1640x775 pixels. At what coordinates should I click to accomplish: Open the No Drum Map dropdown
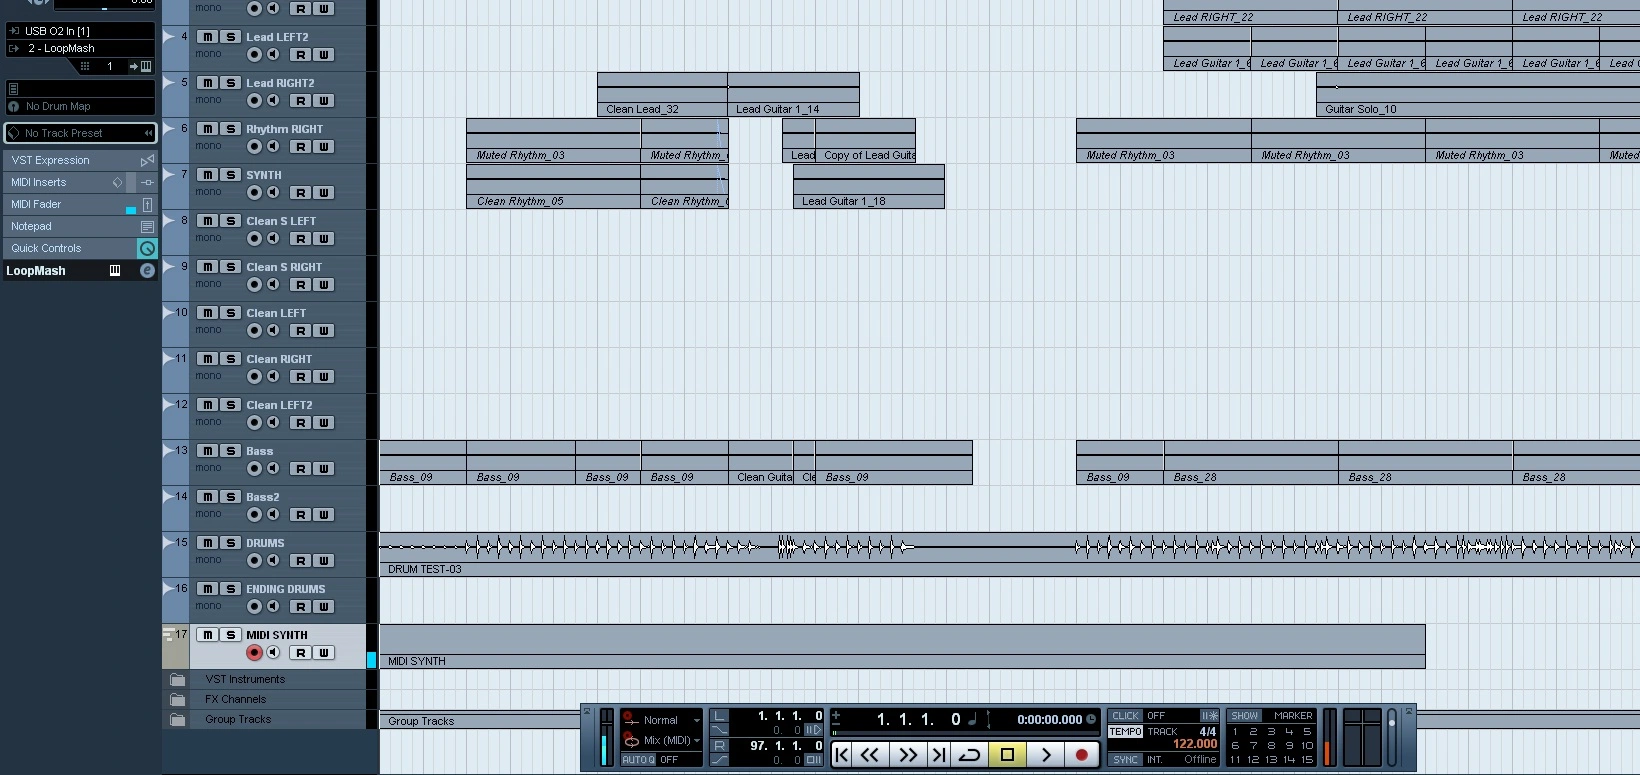[80, 106]
